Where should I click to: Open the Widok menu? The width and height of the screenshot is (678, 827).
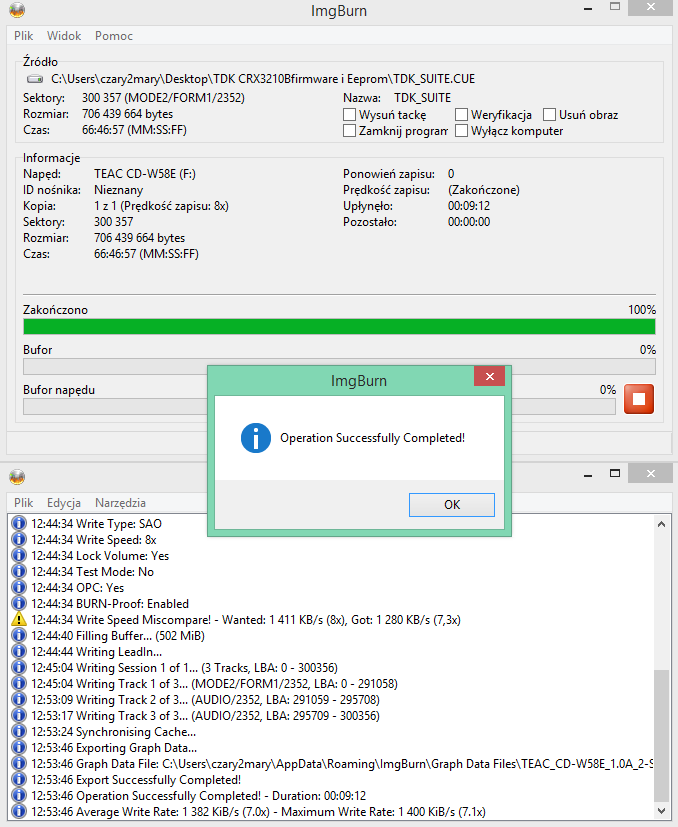tap(64, 36)
